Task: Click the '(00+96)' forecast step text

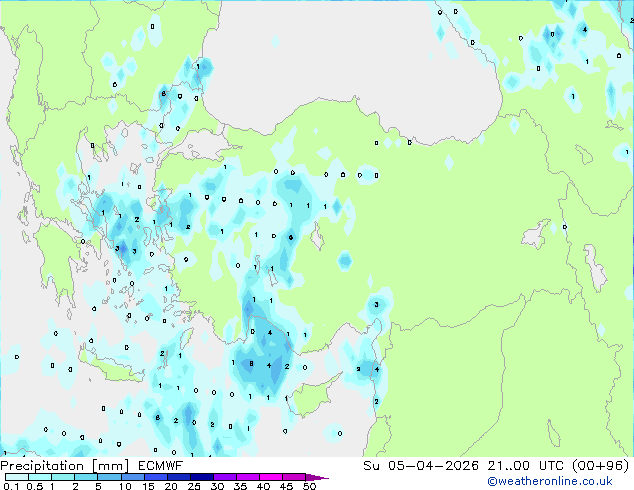Action: point(600,466)
